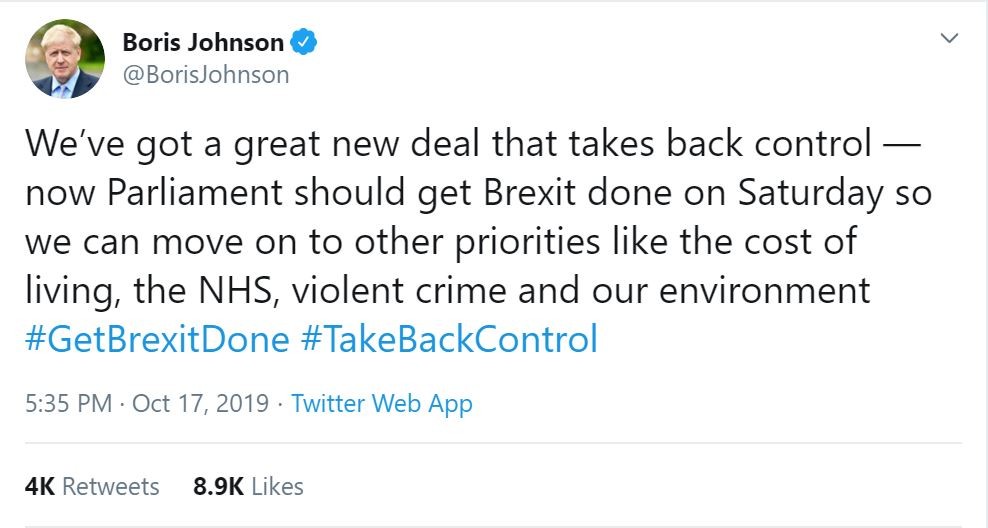Click the Boris Johnson display name

pyautogui.click(x=203, y=43)
